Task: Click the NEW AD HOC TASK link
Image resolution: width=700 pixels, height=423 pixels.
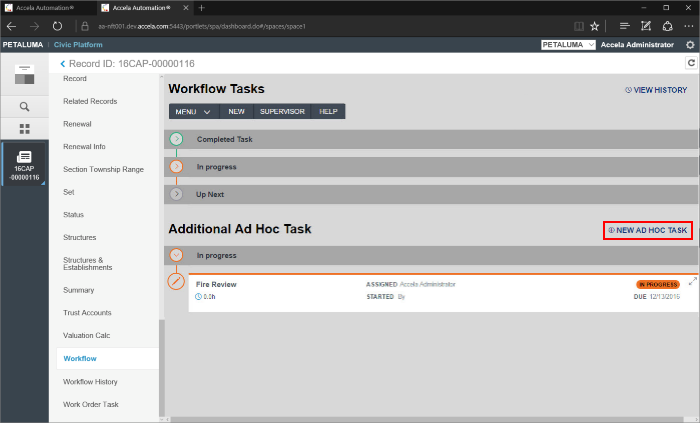Action: coord(647,230)
